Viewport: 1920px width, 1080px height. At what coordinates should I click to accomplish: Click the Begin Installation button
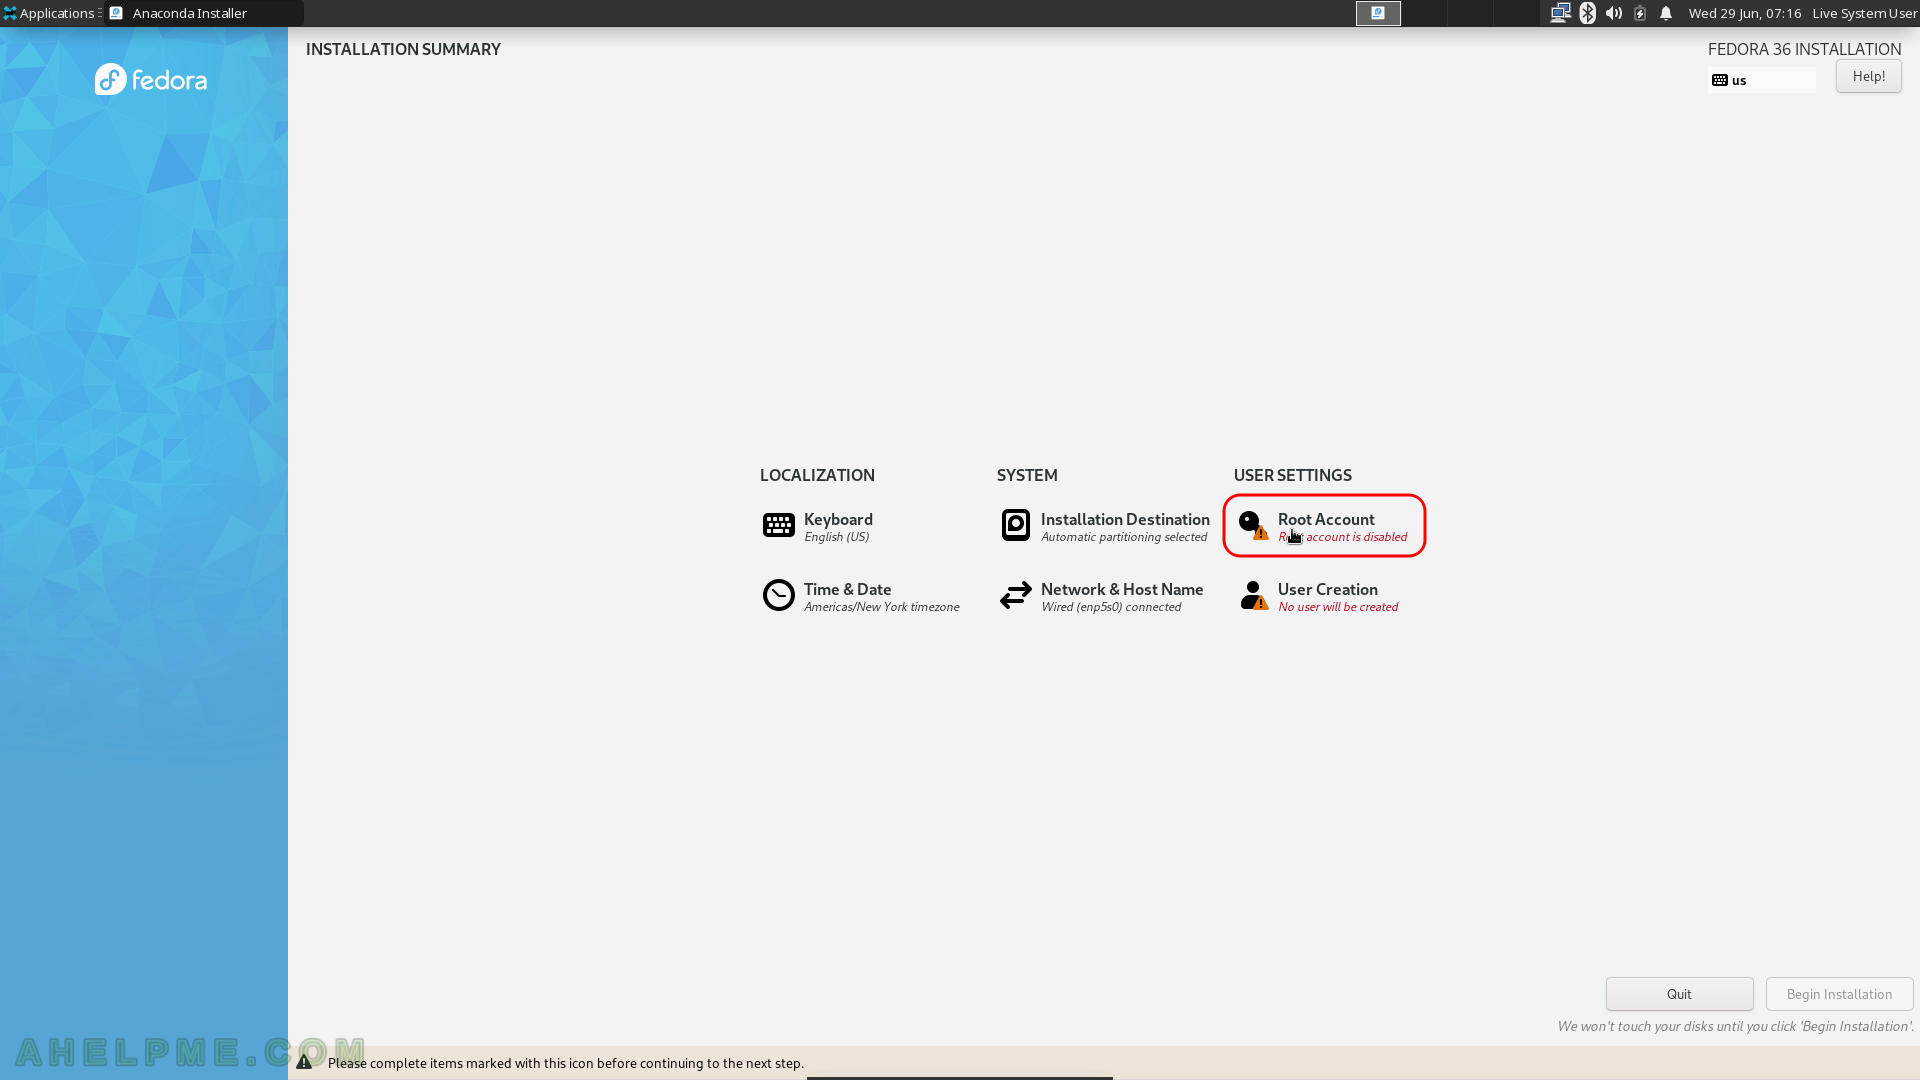(x=1839, y=994)
